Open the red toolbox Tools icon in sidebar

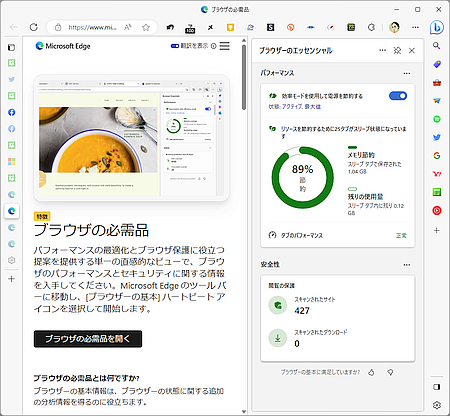[x=437, y=82]
